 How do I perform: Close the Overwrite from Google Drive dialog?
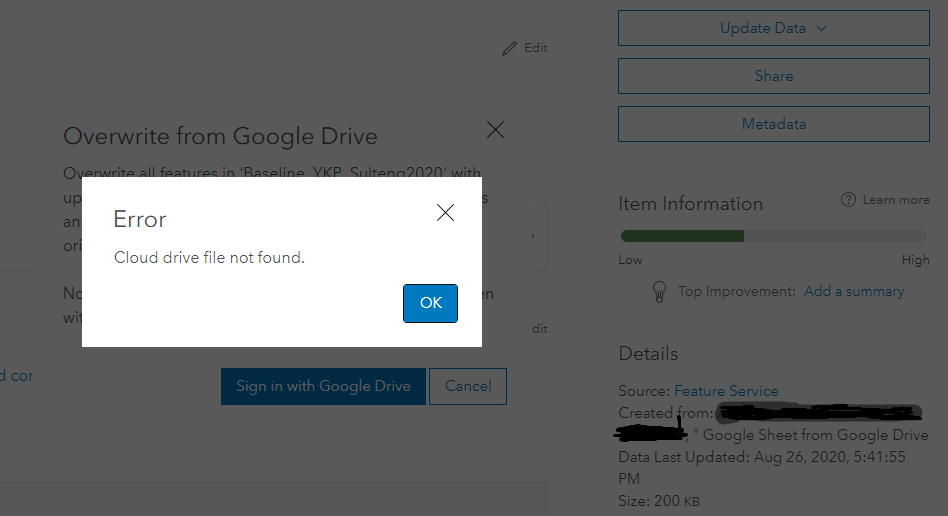click(495, 129)
